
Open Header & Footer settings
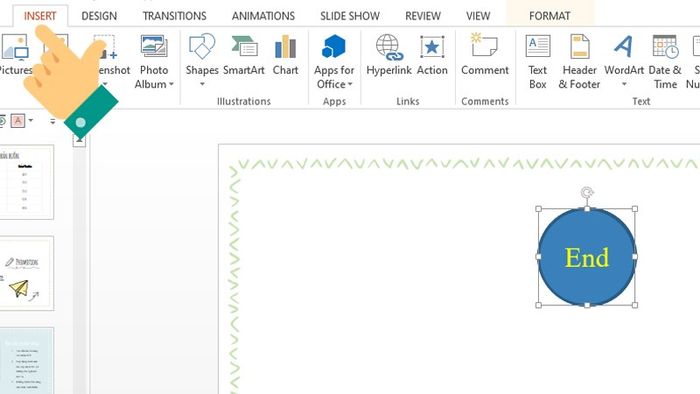[x=579, y=62]
